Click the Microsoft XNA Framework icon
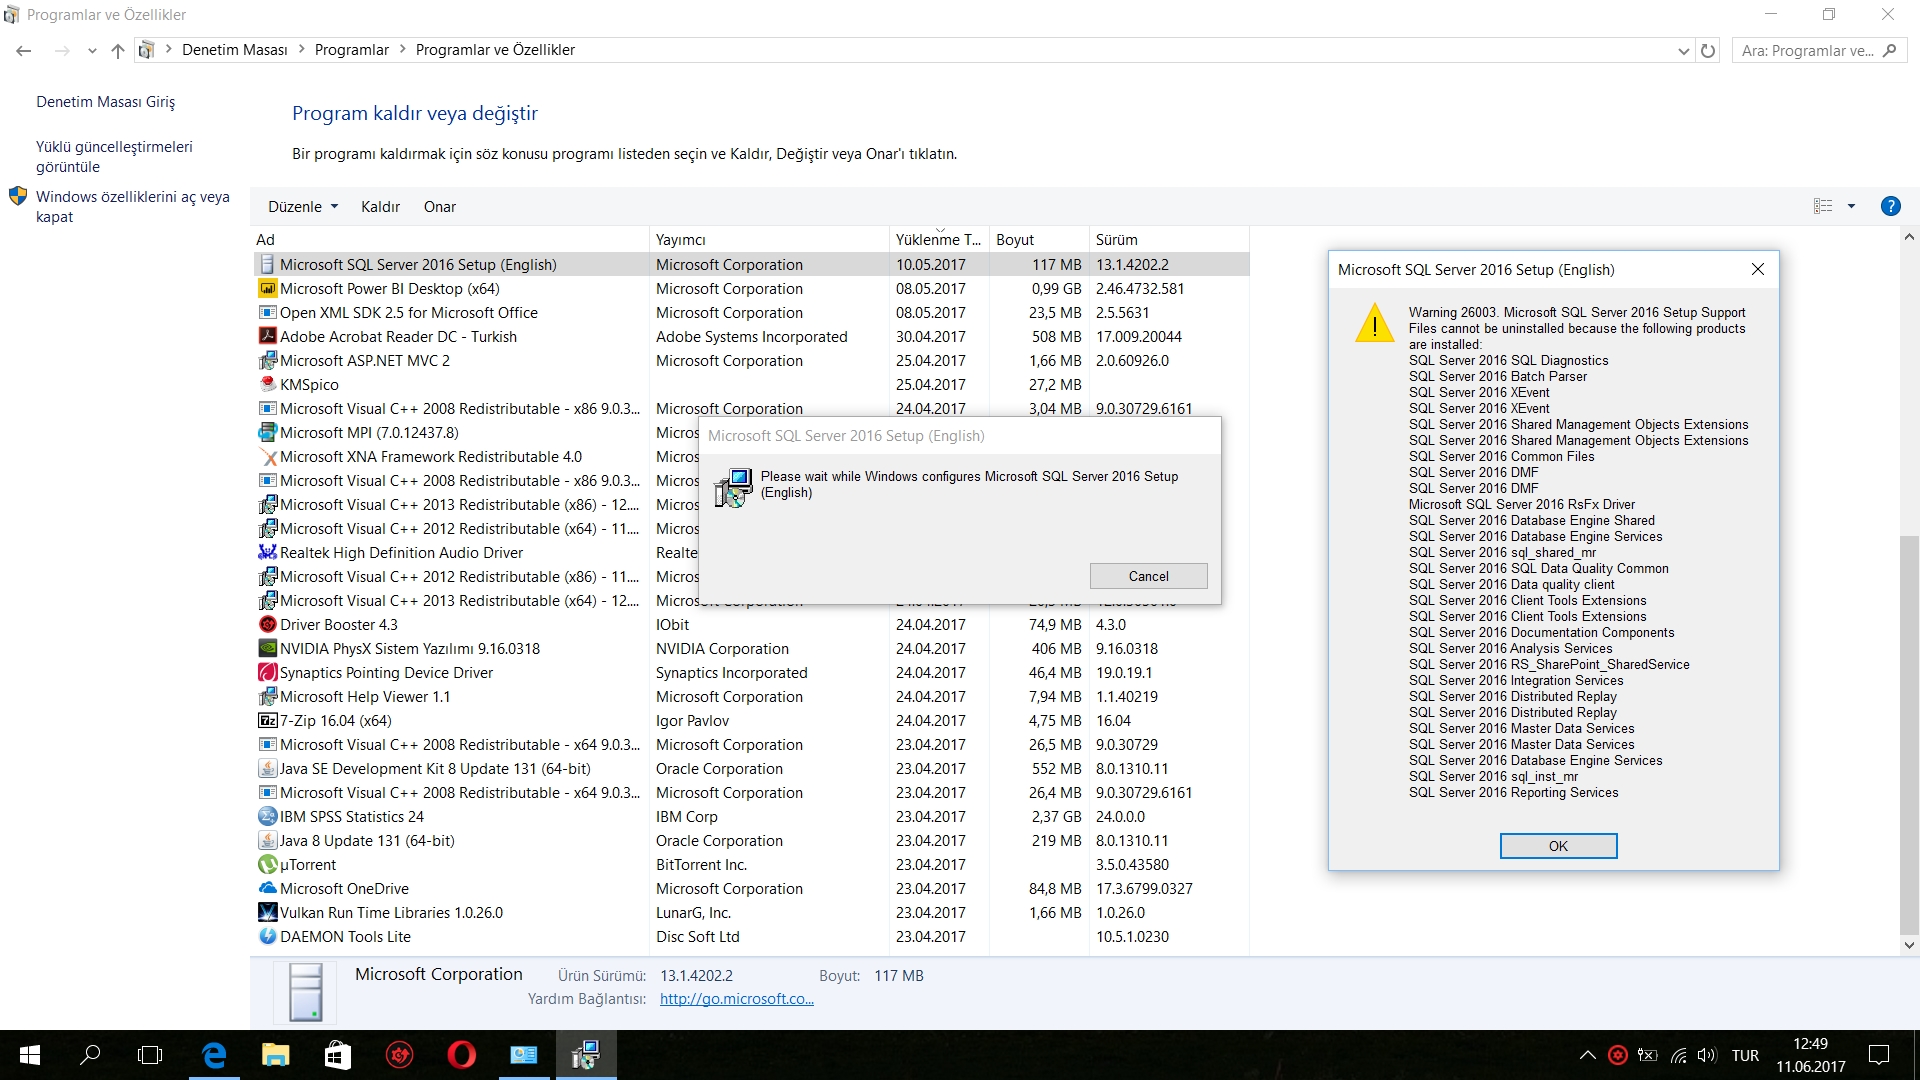This screenshot has width=1920, height=1080. (x=267, y=456)
